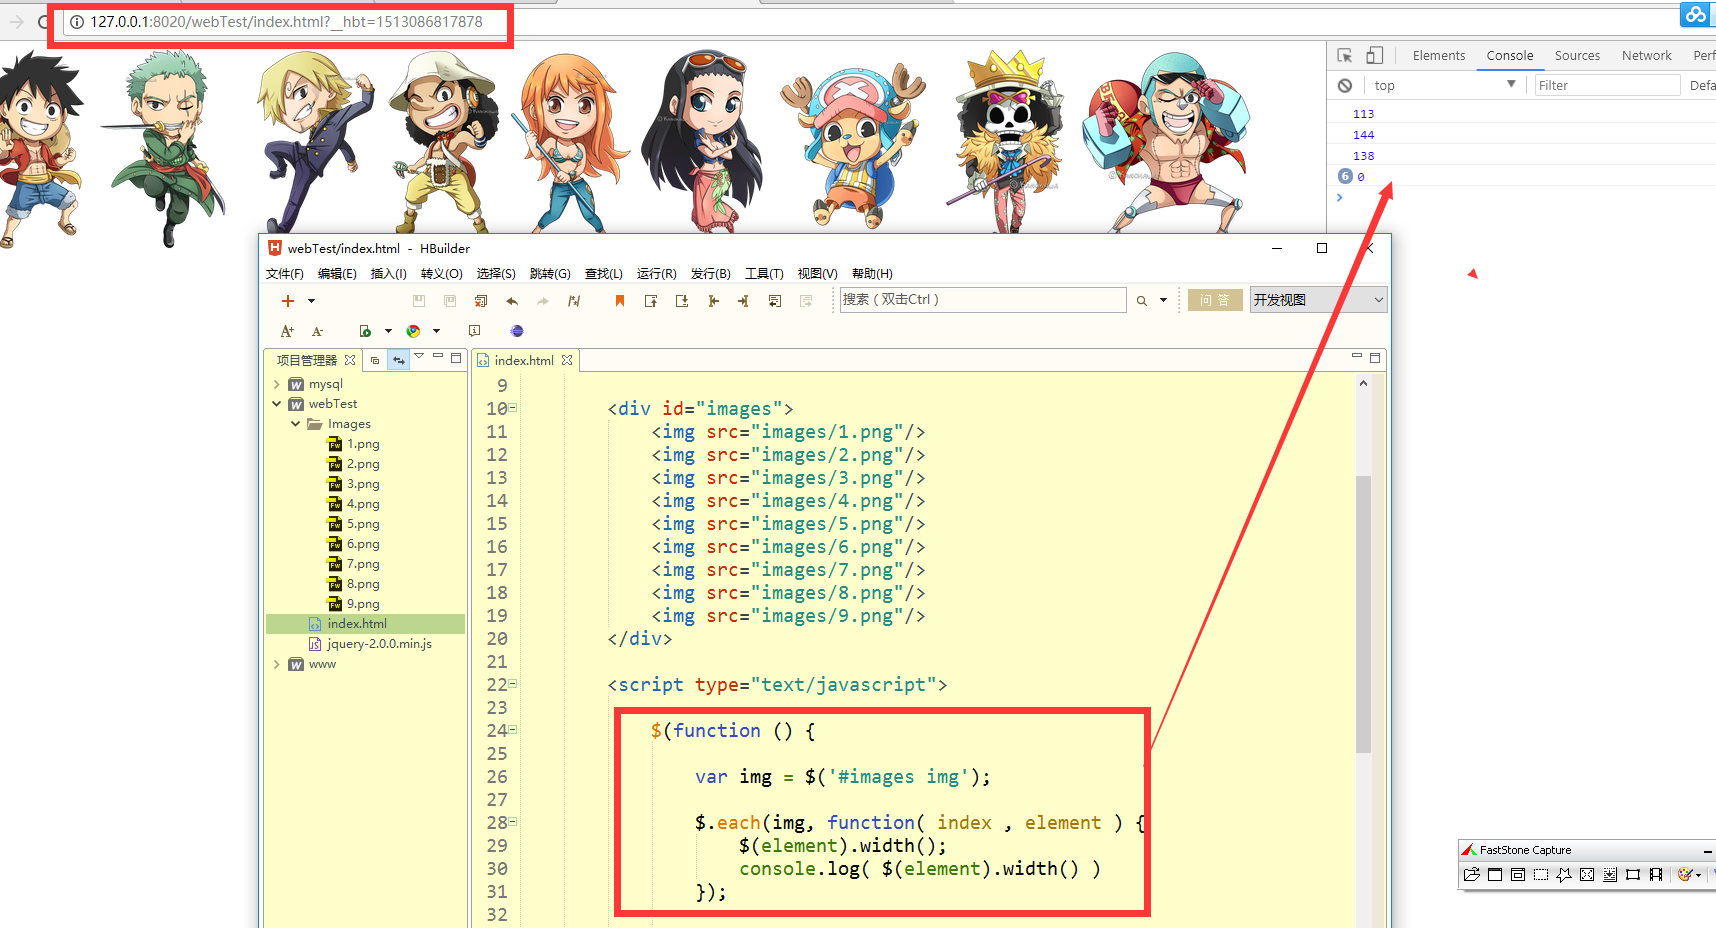Click the inspect element picker icon
1716x928 pixels.
coord(1345,56)
